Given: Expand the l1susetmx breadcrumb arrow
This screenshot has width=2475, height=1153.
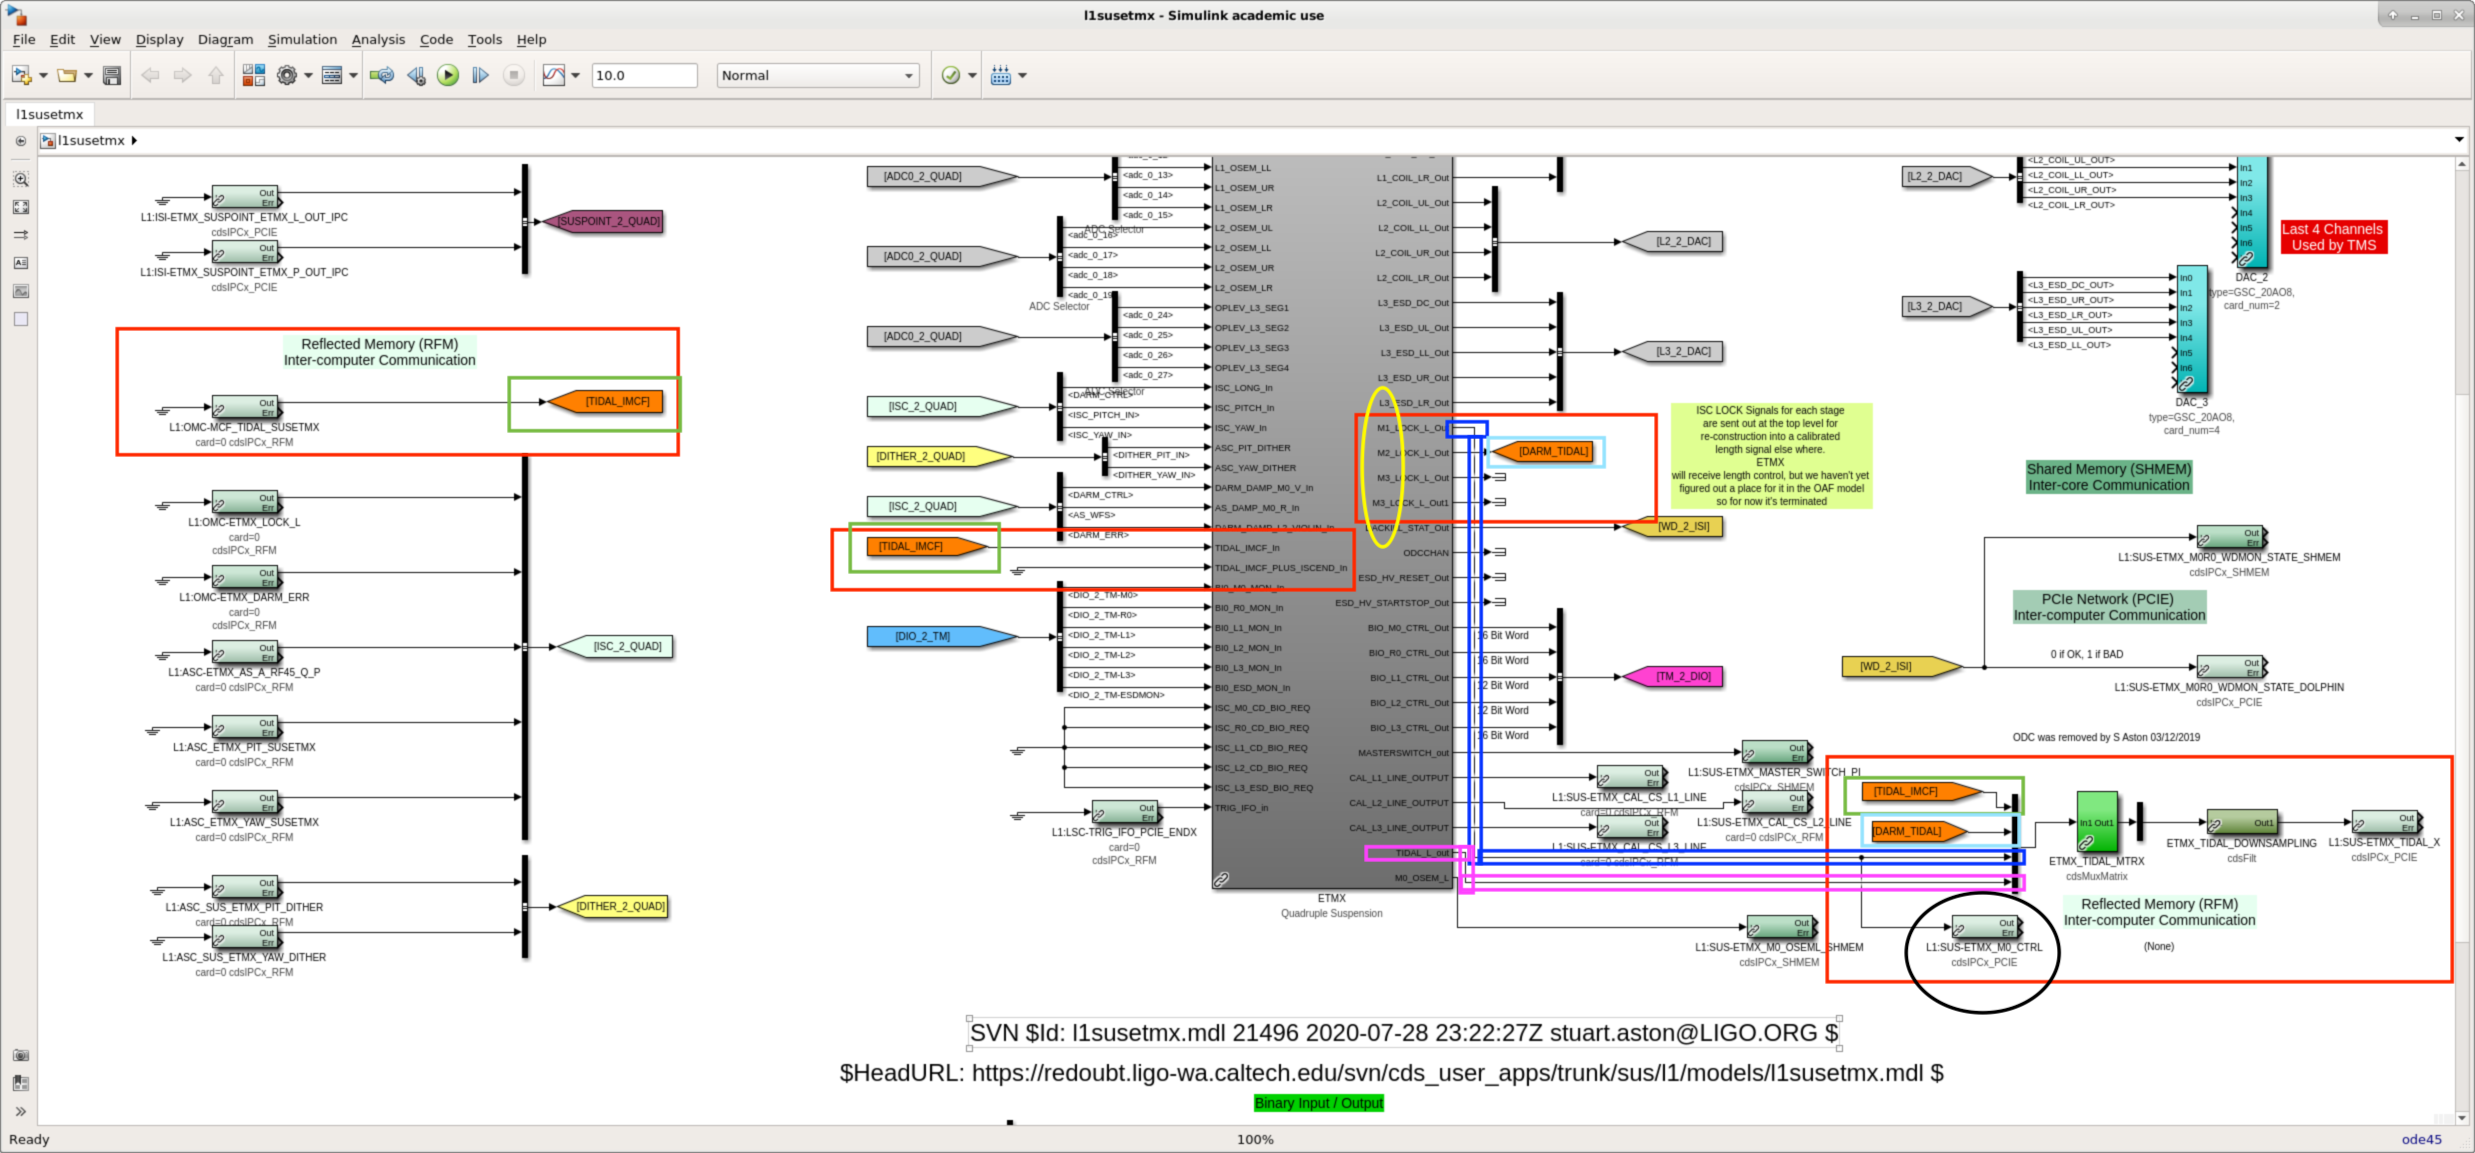Looking at the screenshot, I should pyautogui.click(x=134, y=141).
